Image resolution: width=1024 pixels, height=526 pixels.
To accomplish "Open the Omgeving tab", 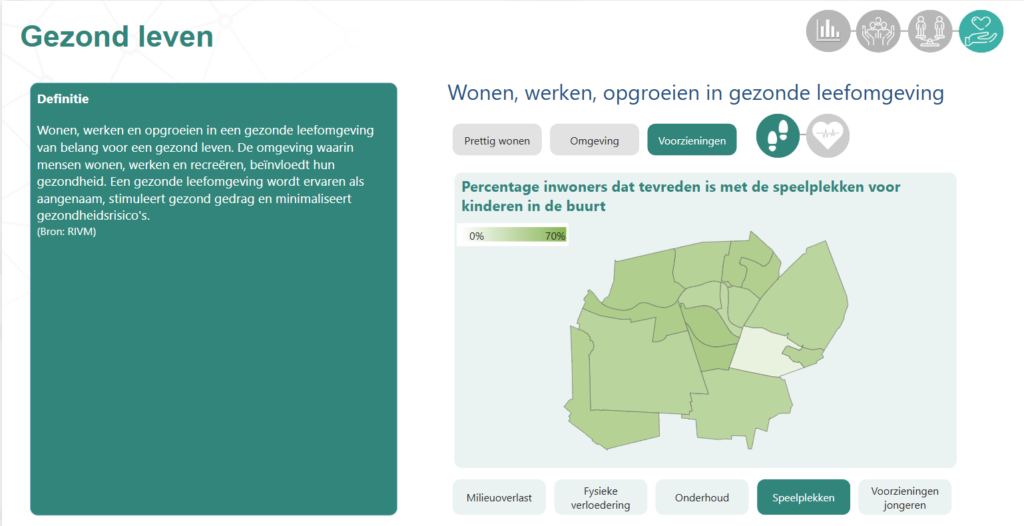I will (594, 140).
